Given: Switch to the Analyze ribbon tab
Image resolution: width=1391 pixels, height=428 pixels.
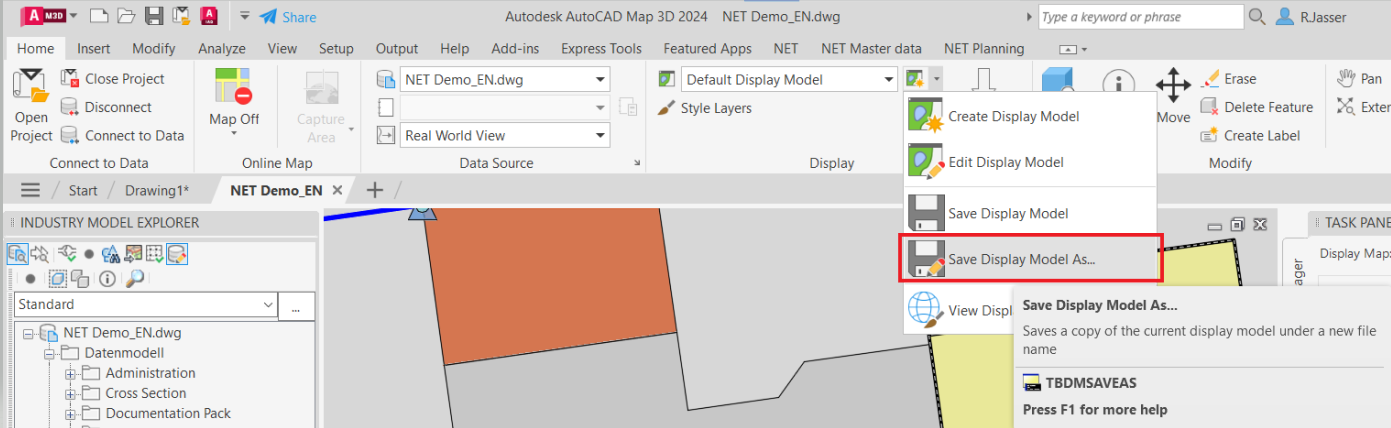Looking at the screenshot, I should click(x=222, y=48).
